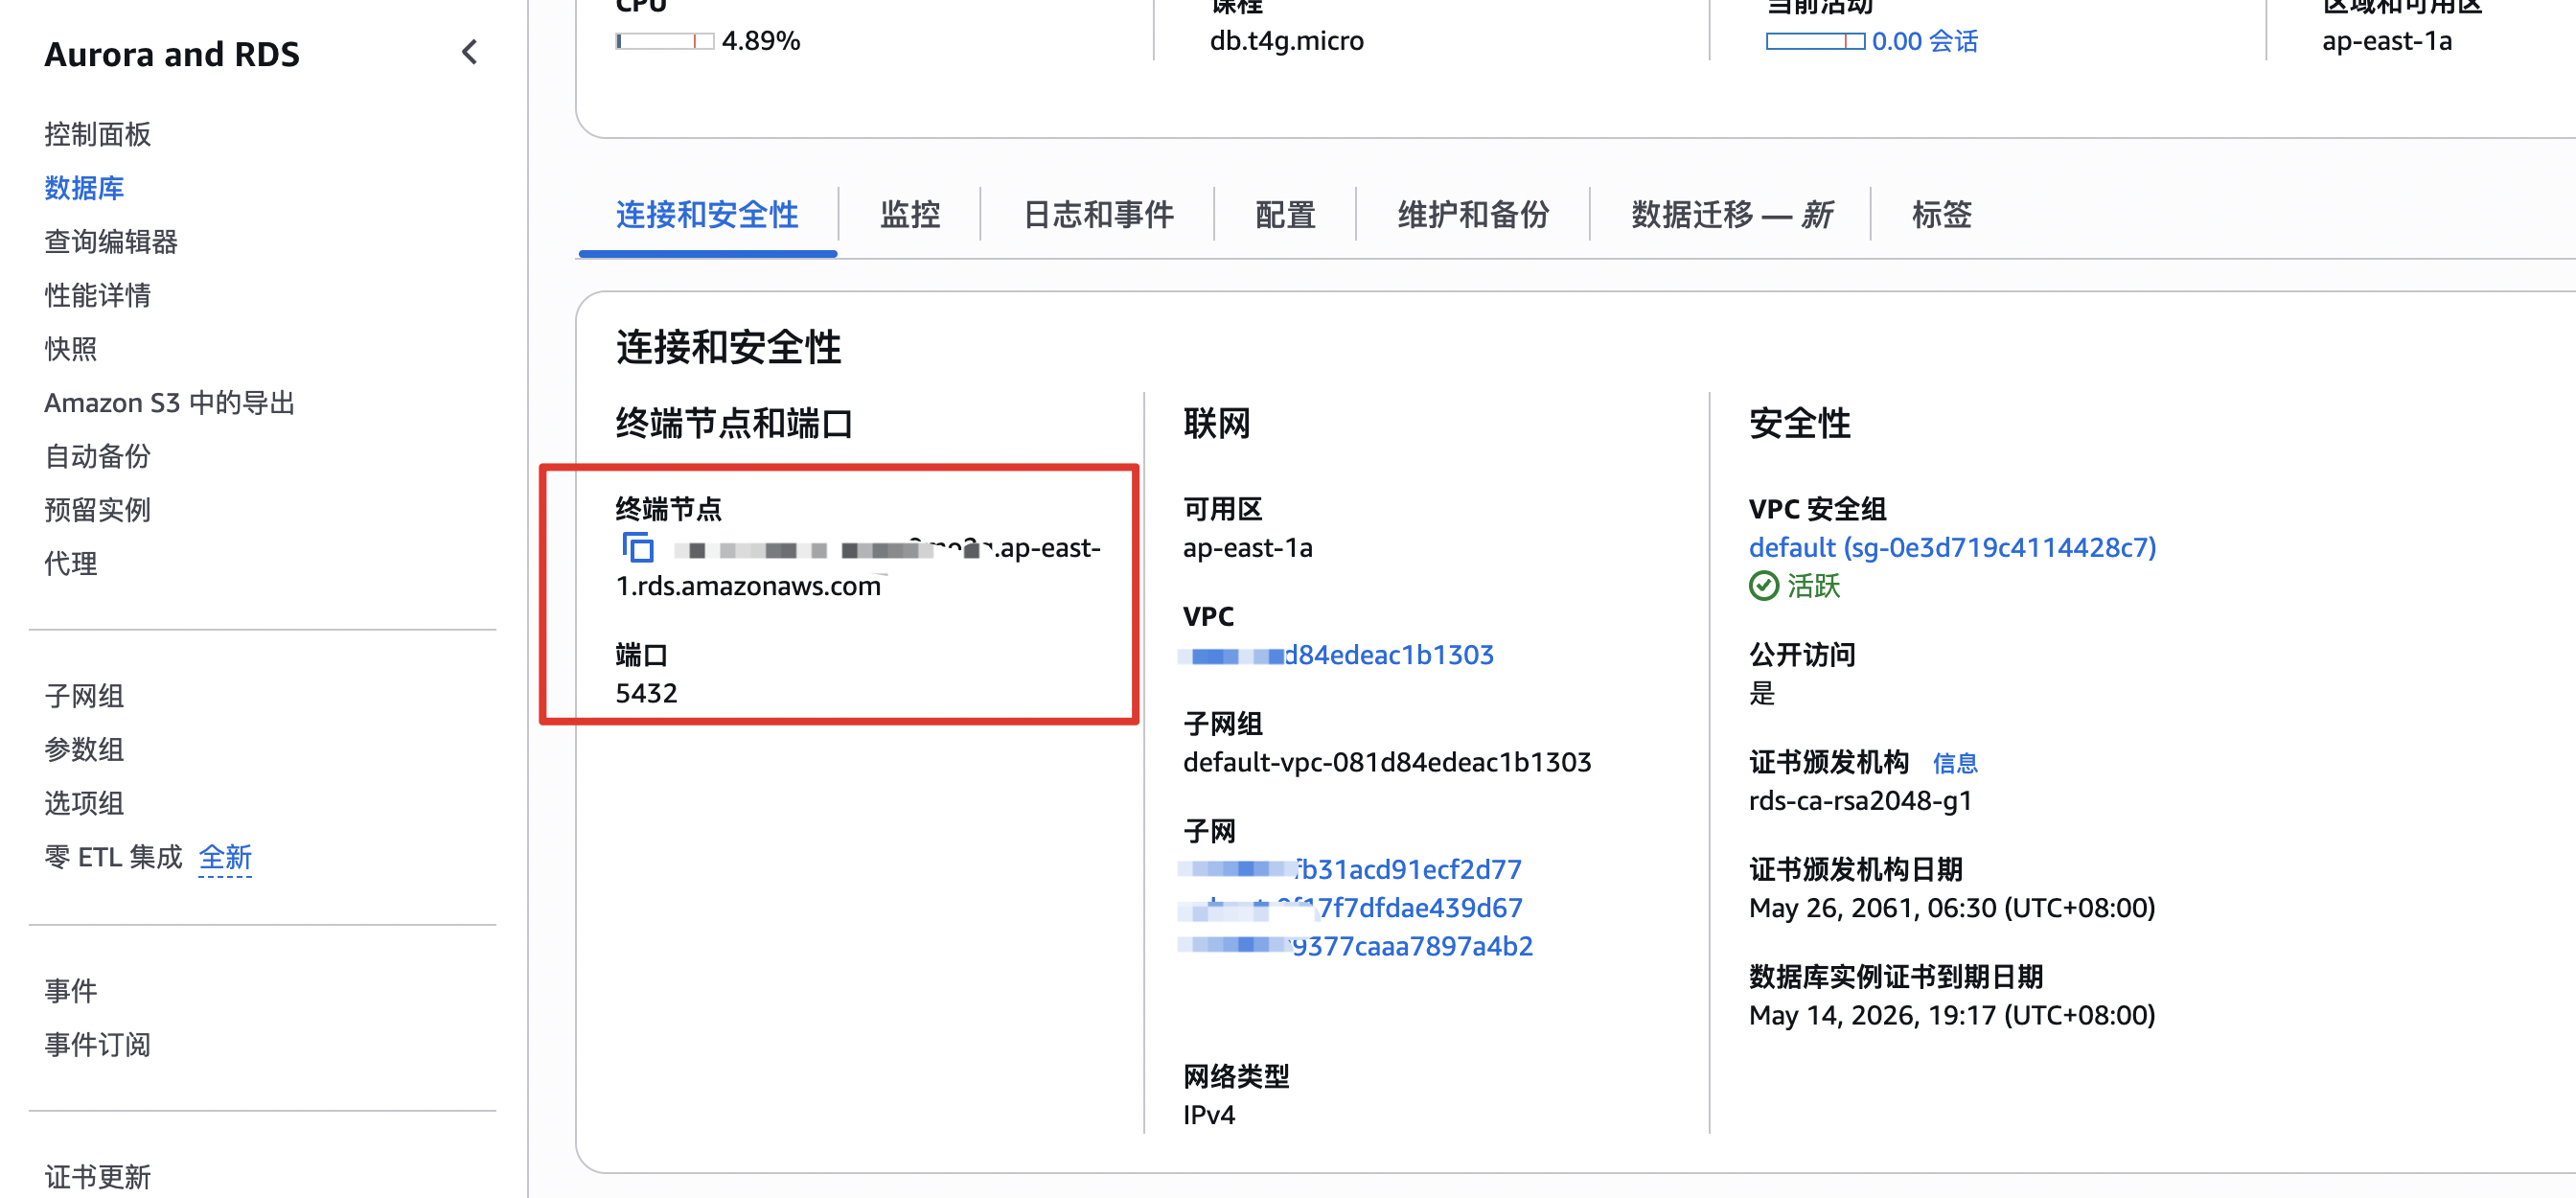Open subnet link ending b31acd91ecf2d77
Screen dimensions: 2576x1198
tap(1351, 870)
